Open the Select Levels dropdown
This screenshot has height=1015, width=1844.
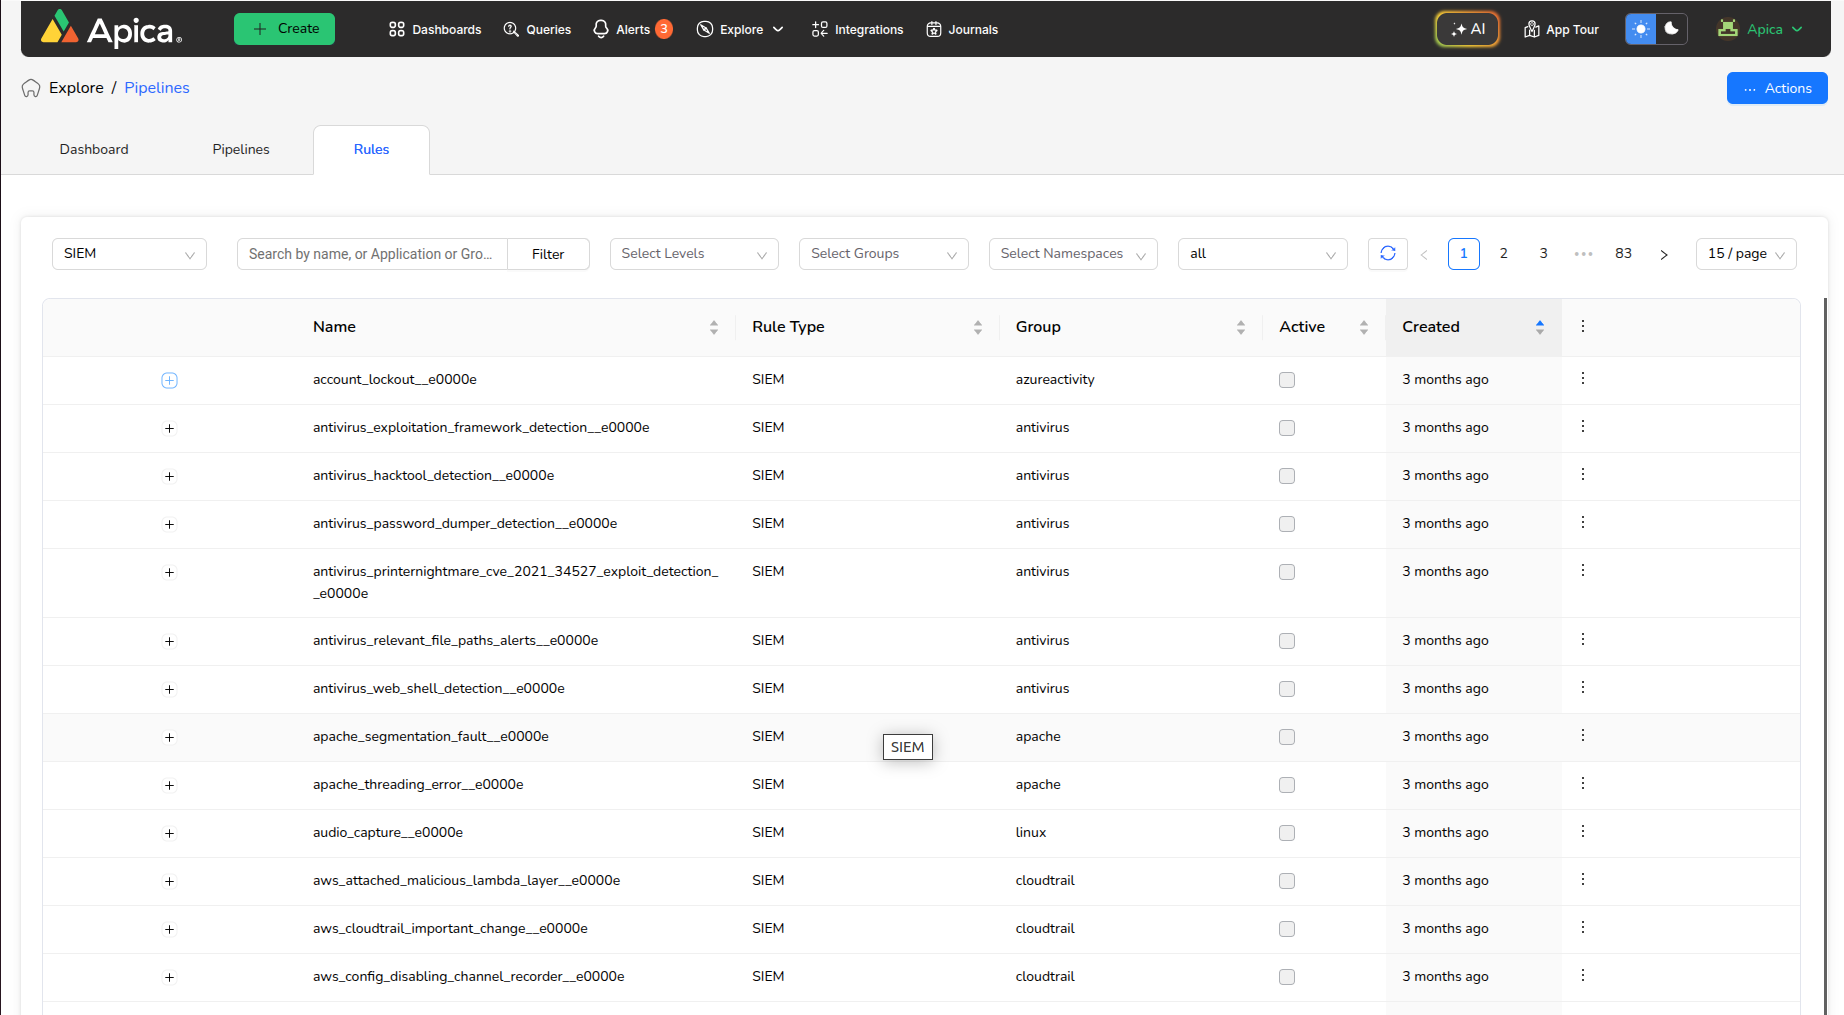click(694, 254)
